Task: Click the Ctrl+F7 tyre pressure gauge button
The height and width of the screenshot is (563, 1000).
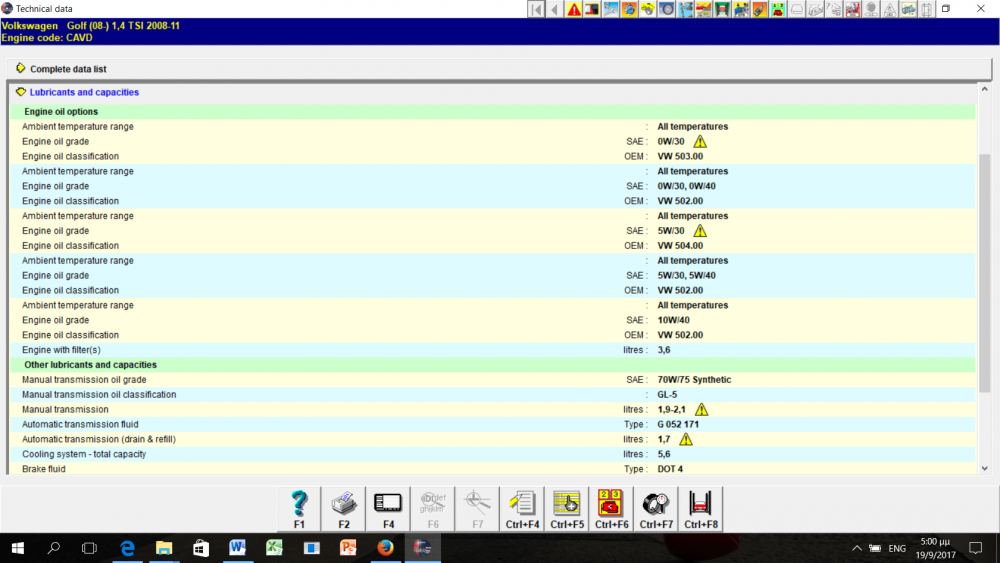Action: pyautogui.click(x=656, y=508)
